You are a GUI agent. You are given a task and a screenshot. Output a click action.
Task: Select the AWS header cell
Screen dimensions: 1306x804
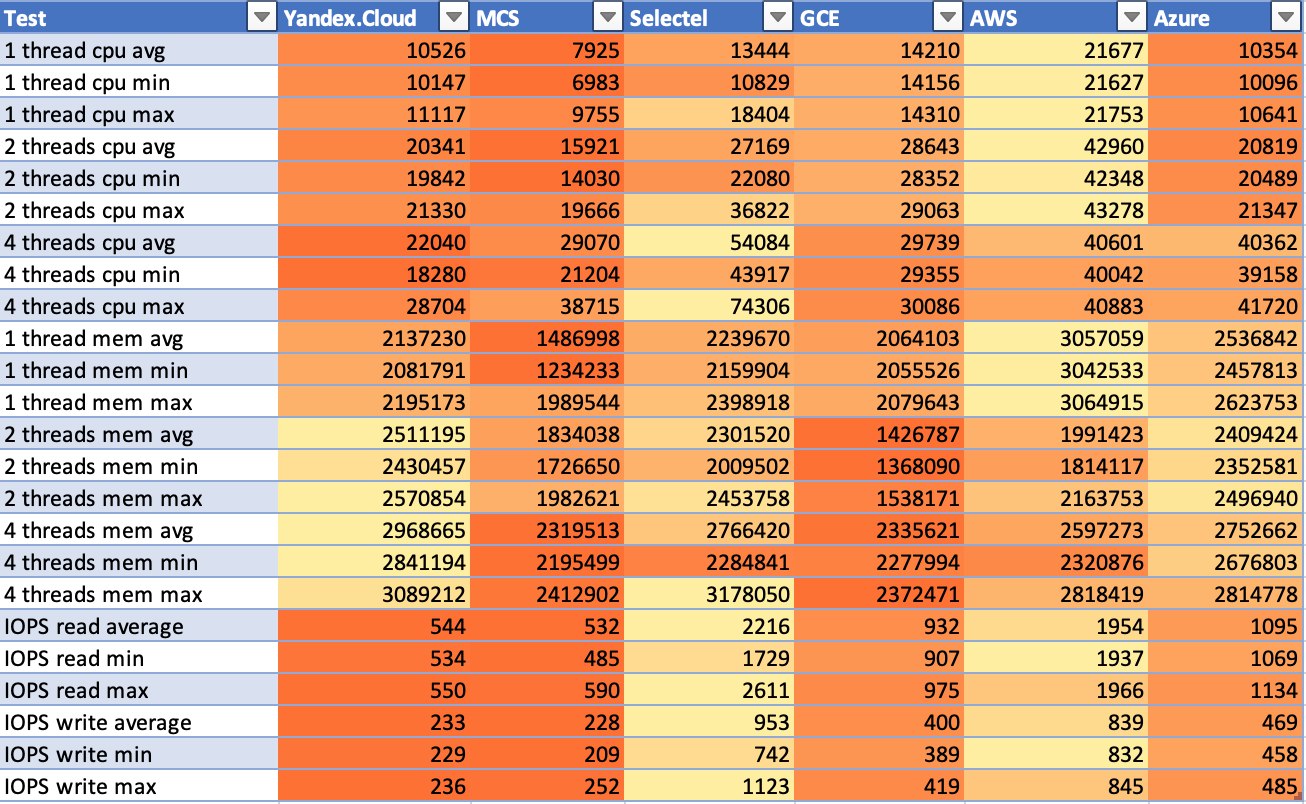pos(1056,18)
